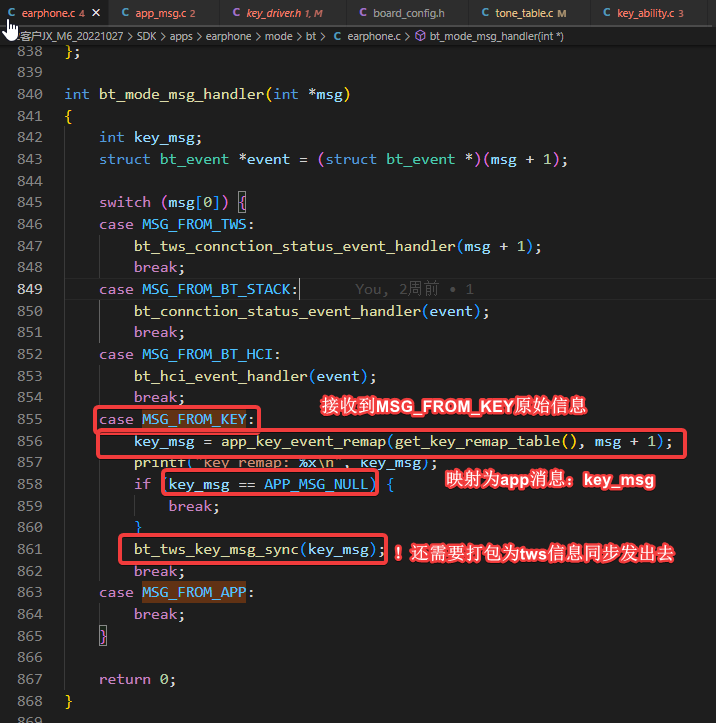Viewport: 716px width, 723px height.
Task: Click 'MSG_FROM_BT_STACK' case label
Action: coord(216,289)
